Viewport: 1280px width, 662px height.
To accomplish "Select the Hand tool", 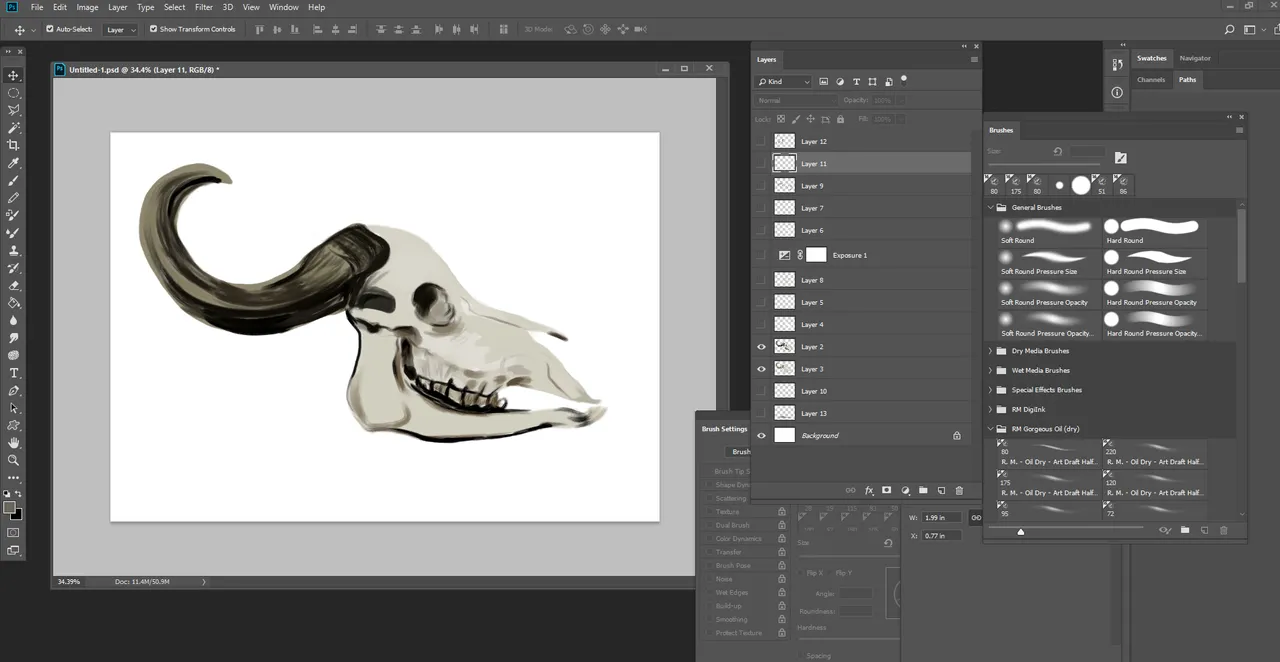I will pos(14,442).
